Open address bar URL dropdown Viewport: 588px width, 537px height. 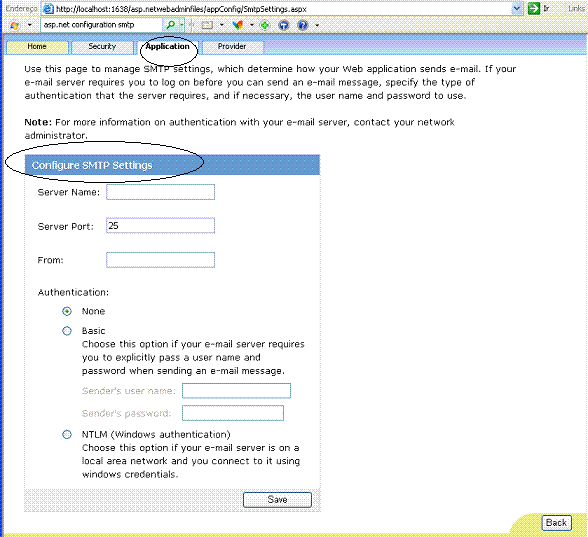click(x=517, y=8)
